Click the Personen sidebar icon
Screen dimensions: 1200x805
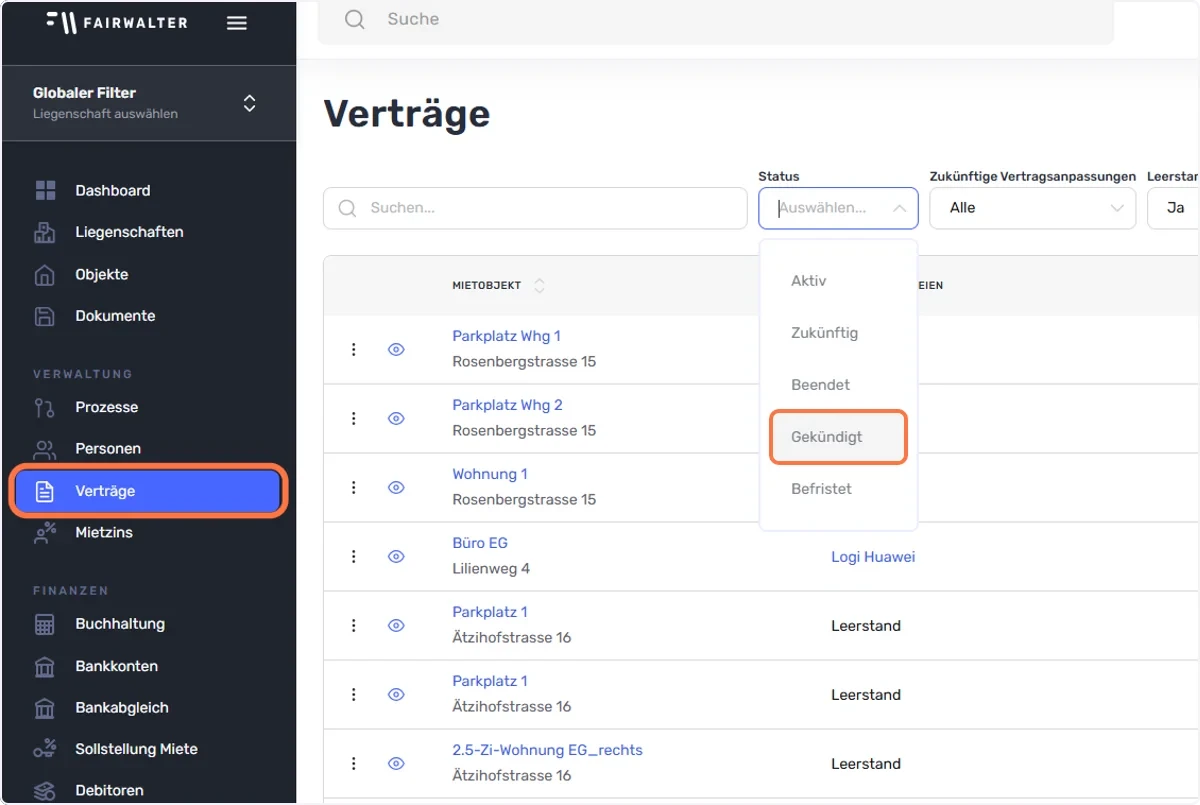tap(45, 449)
